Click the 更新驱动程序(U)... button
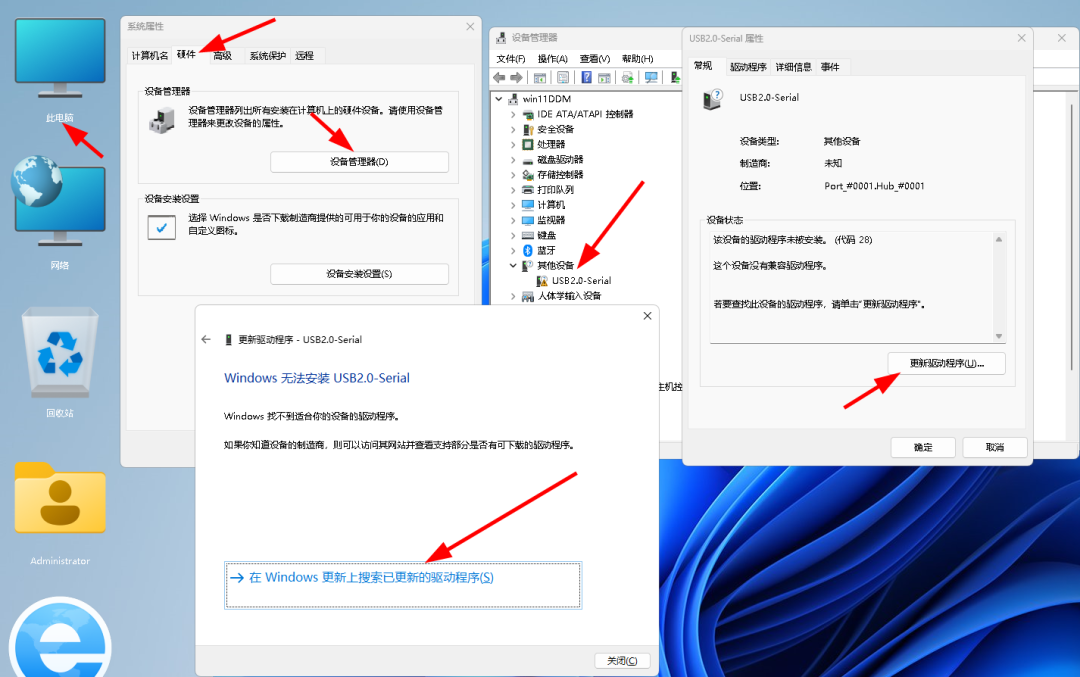This screenshot has width=1080, height=677. click(946, 364)
